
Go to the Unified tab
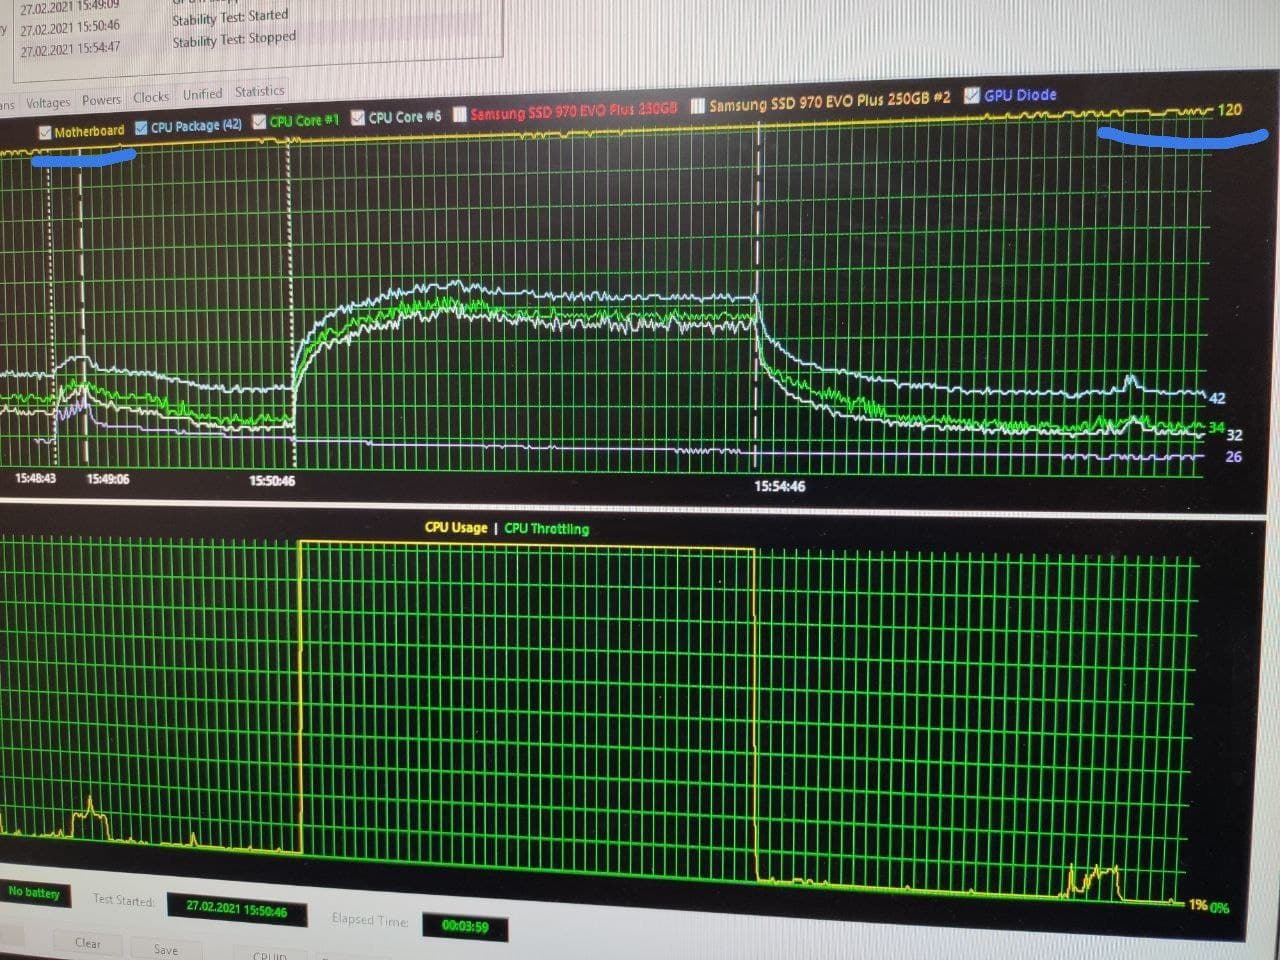202,94
